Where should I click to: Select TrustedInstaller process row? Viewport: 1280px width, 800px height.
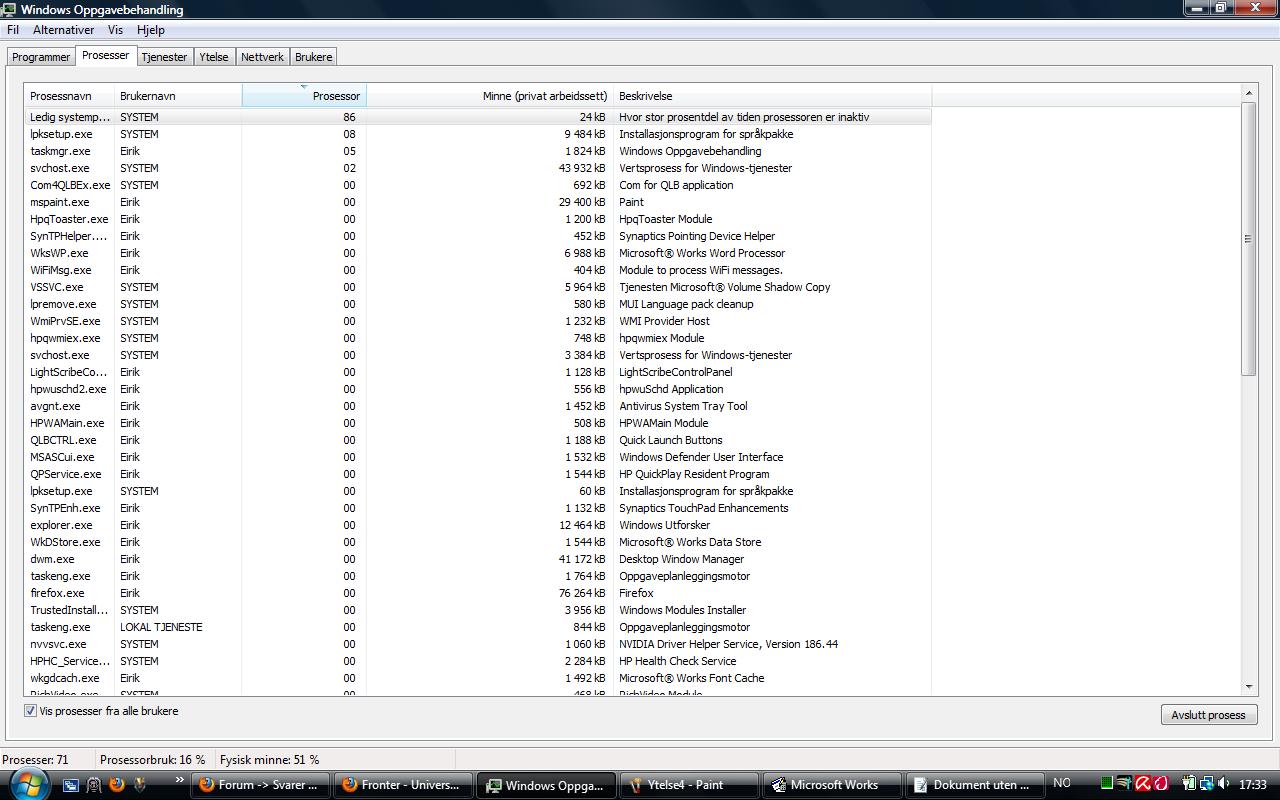point(478,610)
